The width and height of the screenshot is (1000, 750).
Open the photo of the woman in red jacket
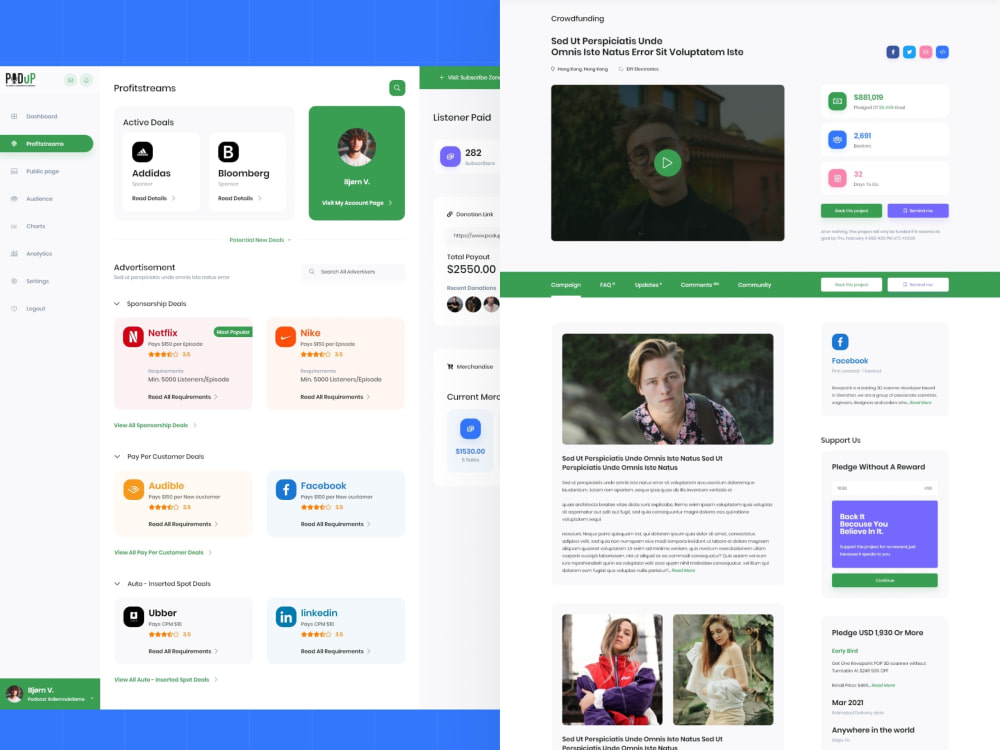point(612,670)
